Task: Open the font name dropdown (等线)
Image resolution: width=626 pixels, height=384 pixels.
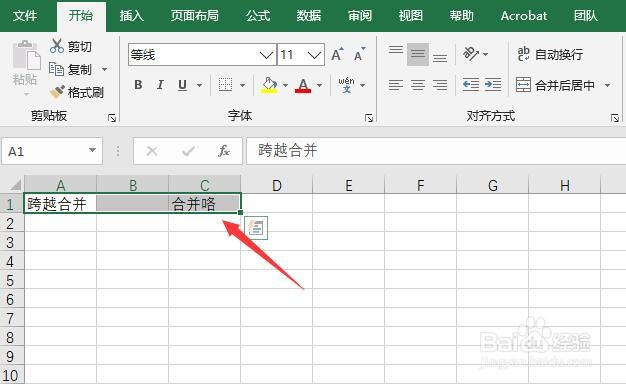Action: (266, 55)
